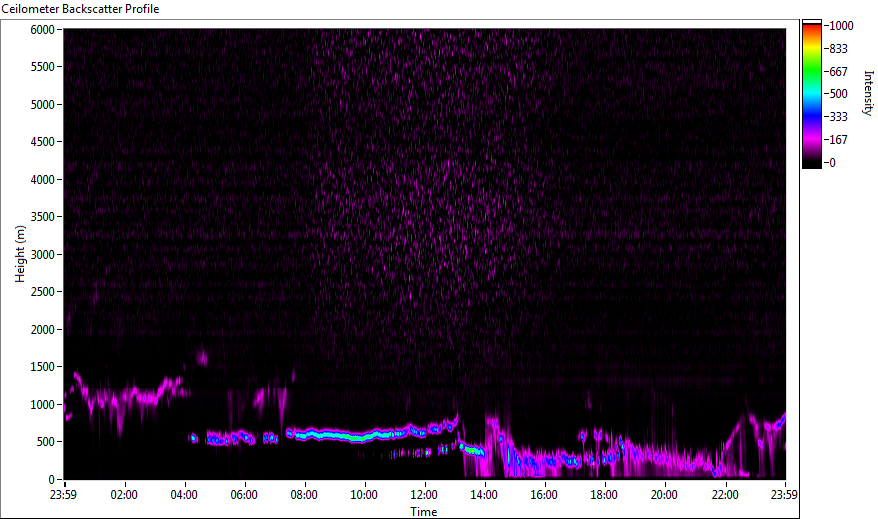This screenshot has height=519, width=878.
Task: Click the 3500 height axis value
Action: pyautogui.click(x=43, y=217)
